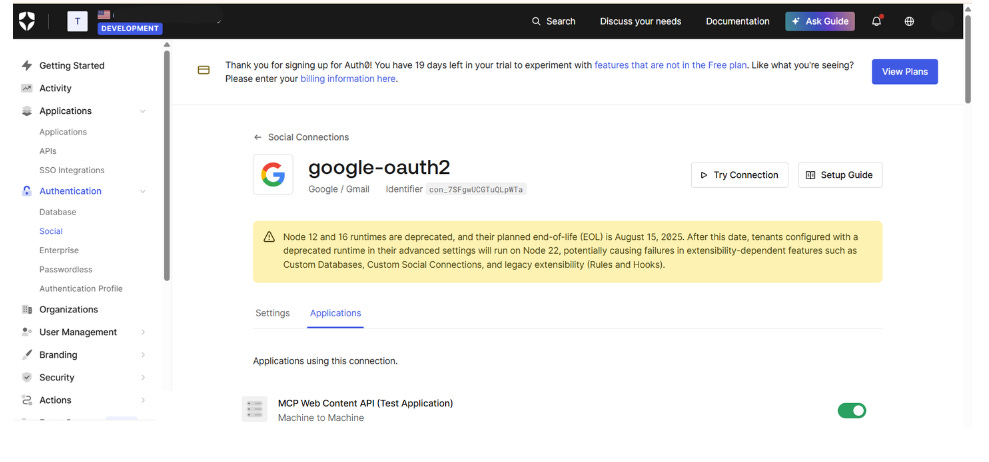Open the tenant switcher dropdown arrow
This screenshot has width=989, height=462.
click(219, 21)
